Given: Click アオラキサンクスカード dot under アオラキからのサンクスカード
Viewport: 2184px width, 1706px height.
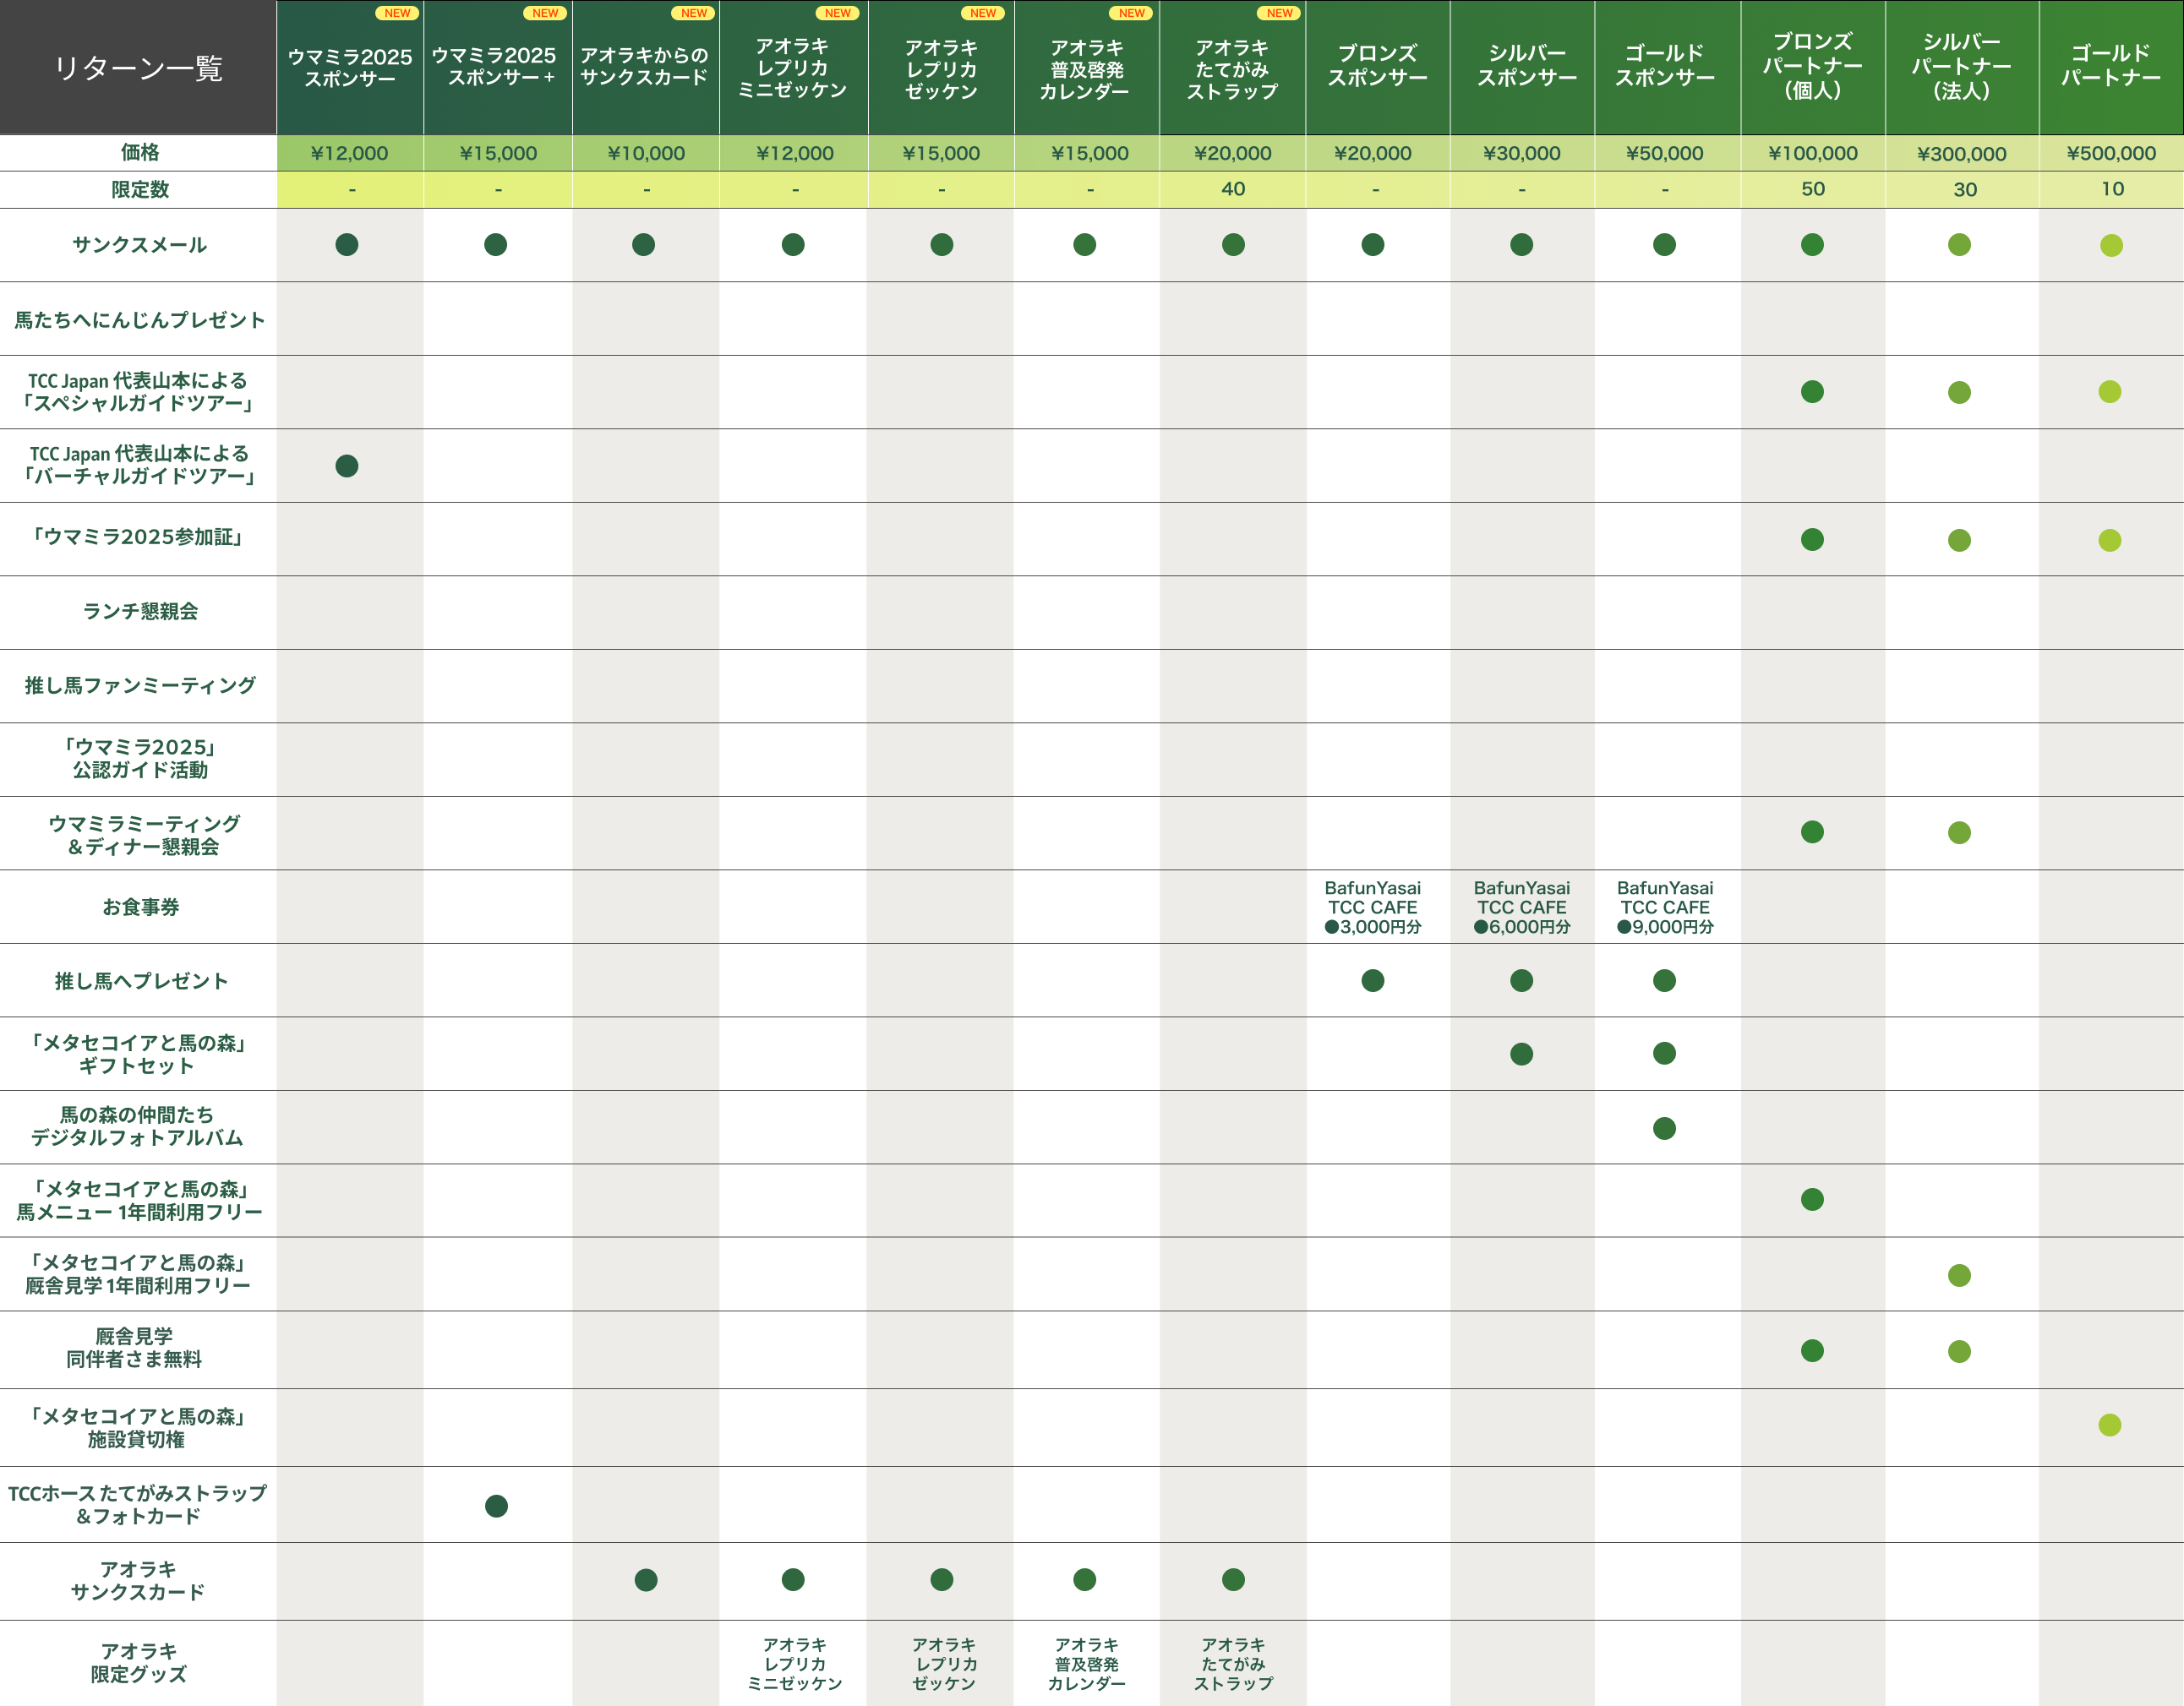Looking at the screenshot, I should tap(646, 1580).
